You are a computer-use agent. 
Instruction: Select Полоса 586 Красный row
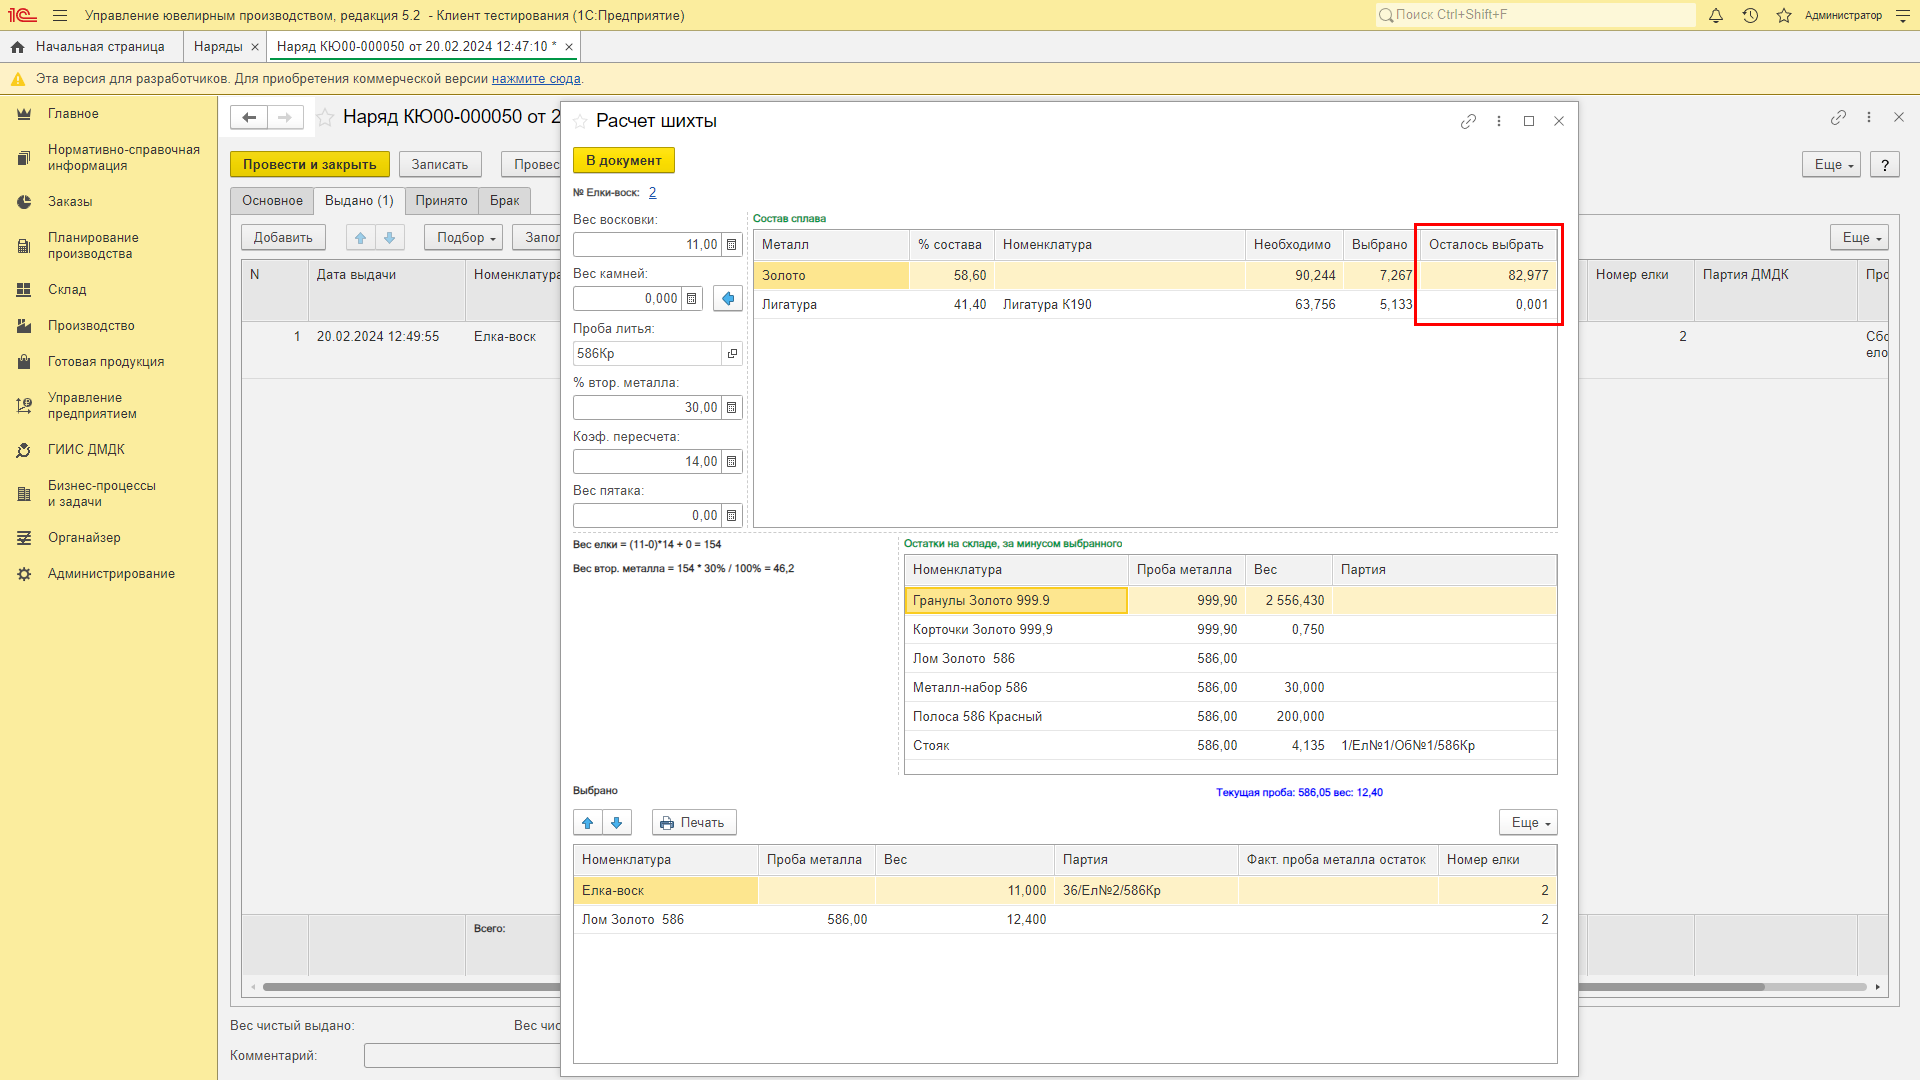[1230, 717]
